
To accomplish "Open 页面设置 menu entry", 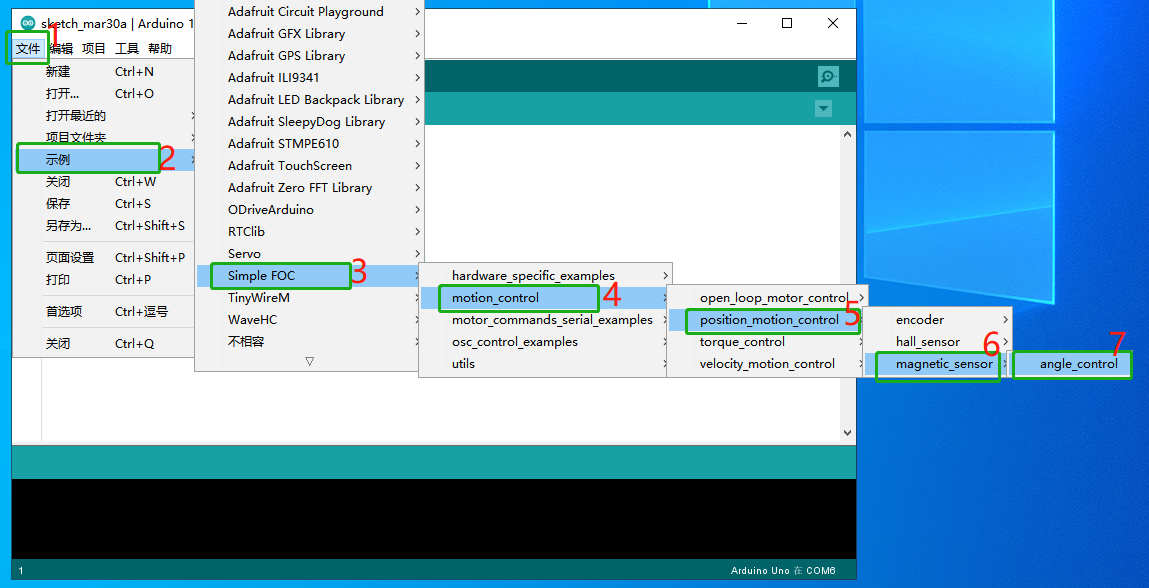I will (103, 258).
